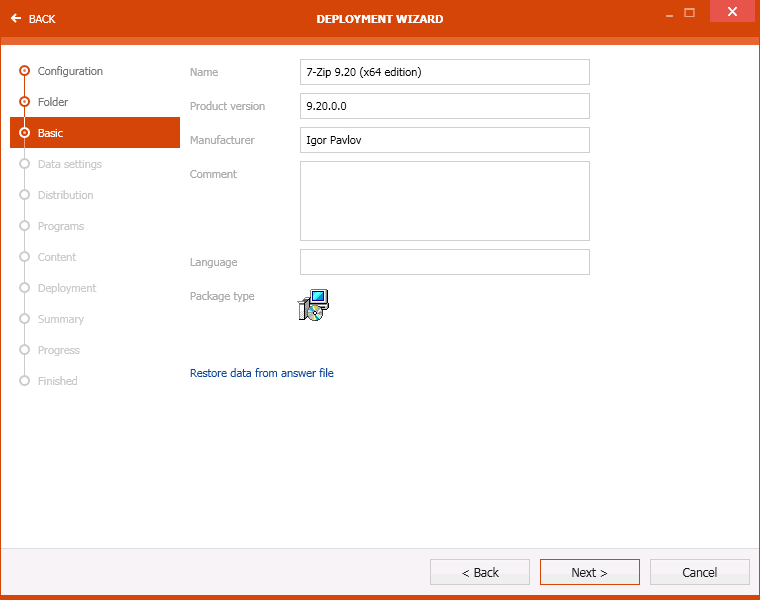Click into the Name text field
This screenshot has width=760, height=600.
[x=444, y=72]
